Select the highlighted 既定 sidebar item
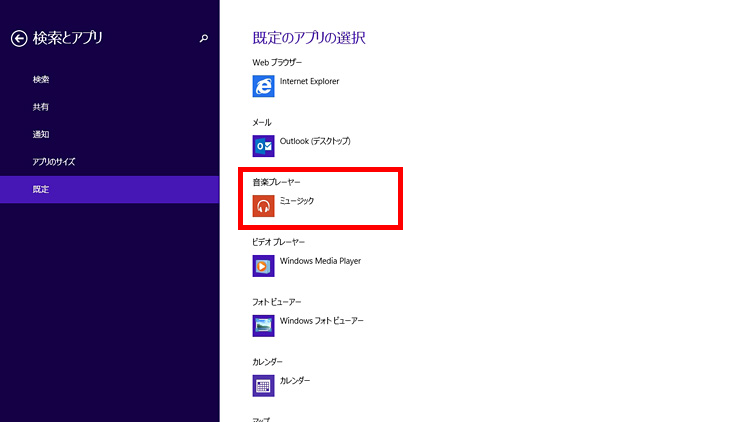This screenshot has height=422, width=750. tap(41, 189)
